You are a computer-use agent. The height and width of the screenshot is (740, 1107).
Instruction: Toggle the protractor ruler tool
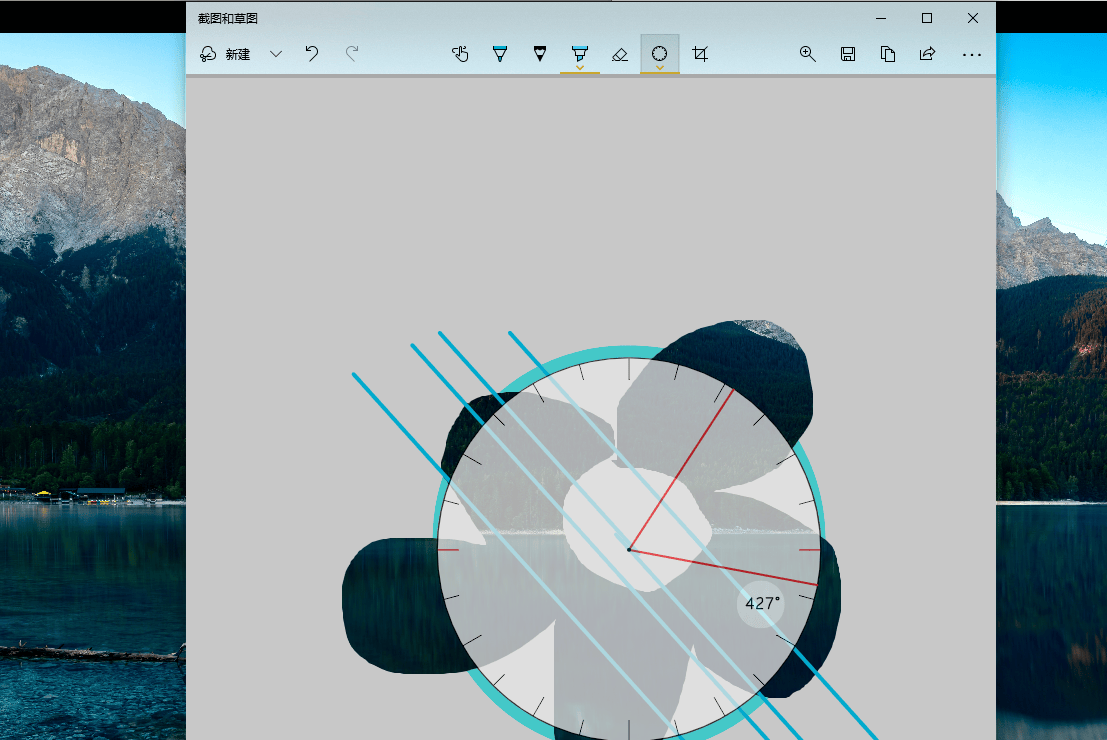pyautogui.click(x=660, y=54)
